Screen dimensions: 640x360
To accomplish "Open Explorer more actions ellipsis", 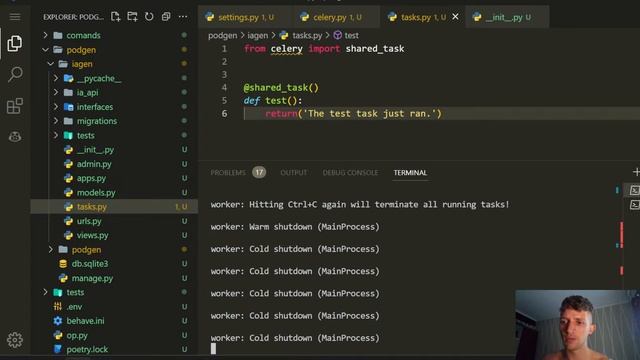I will tap(183, 16).
